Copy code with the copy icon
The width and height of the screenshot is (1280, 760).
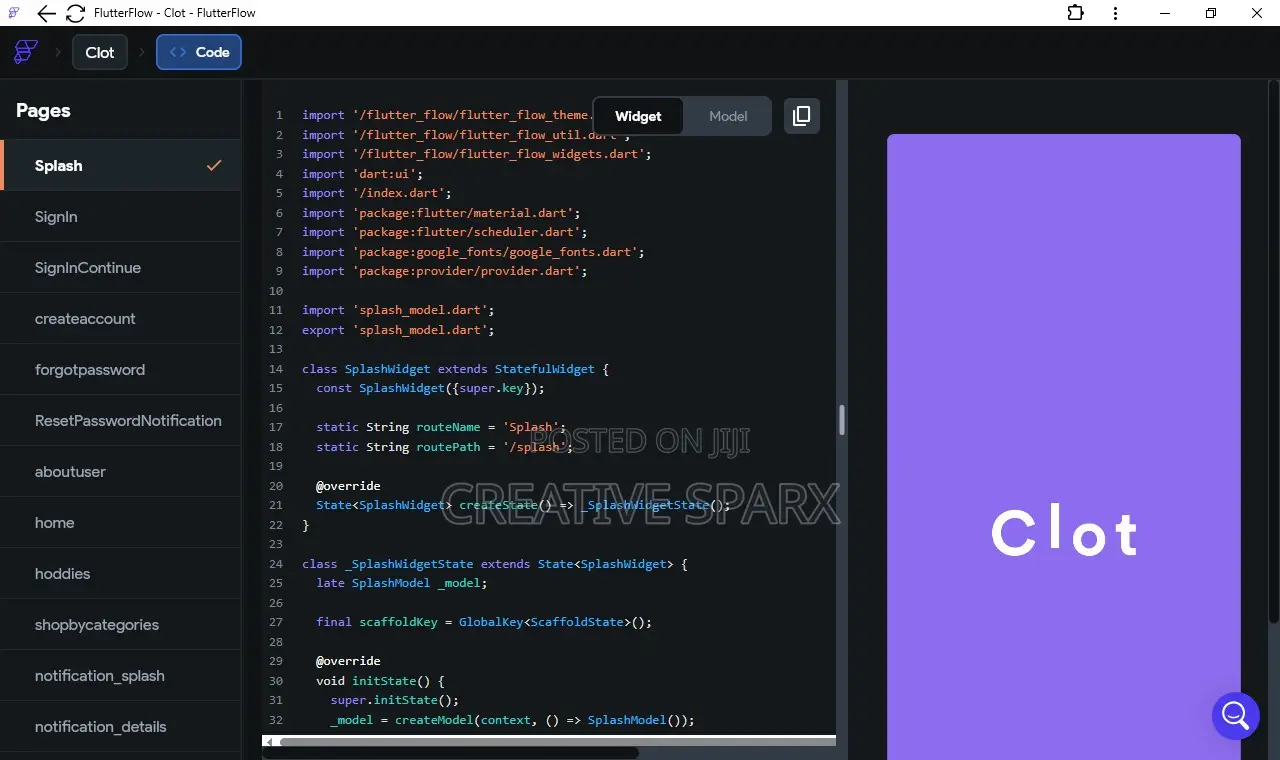tap(802, 116)
